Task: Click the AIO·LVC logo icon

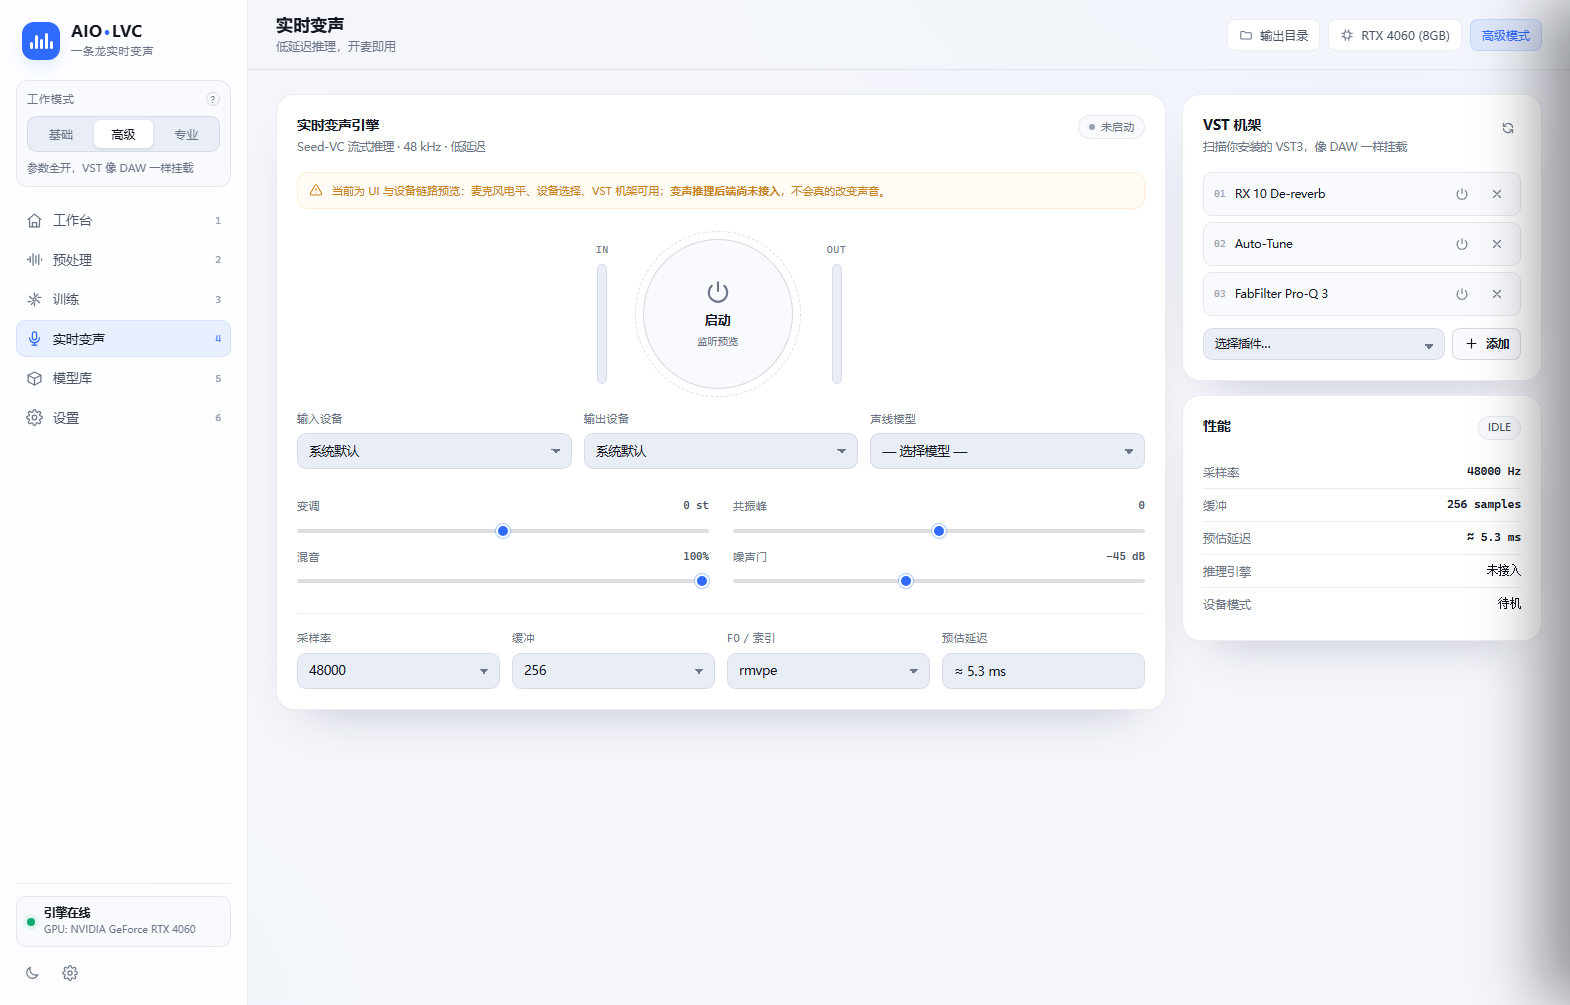Action: click(x=41, y=41)
